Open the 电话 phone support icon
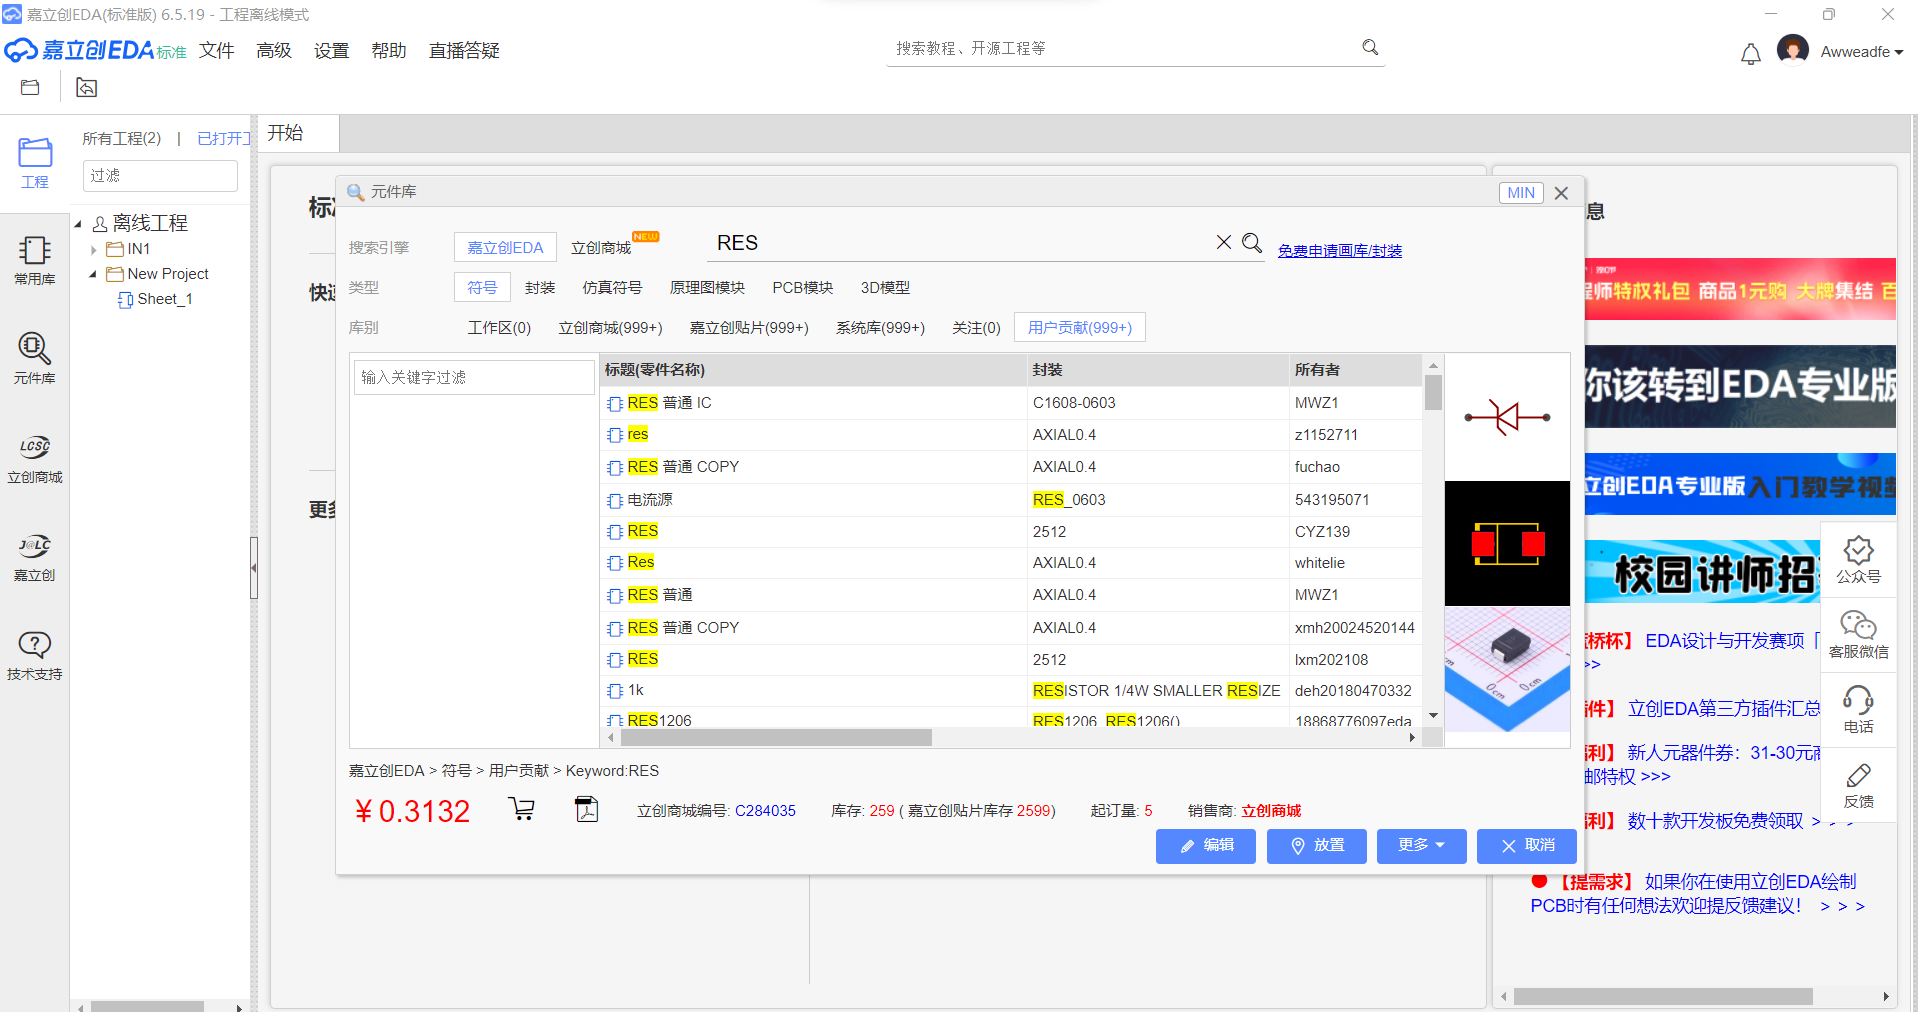 point(1858,710)
